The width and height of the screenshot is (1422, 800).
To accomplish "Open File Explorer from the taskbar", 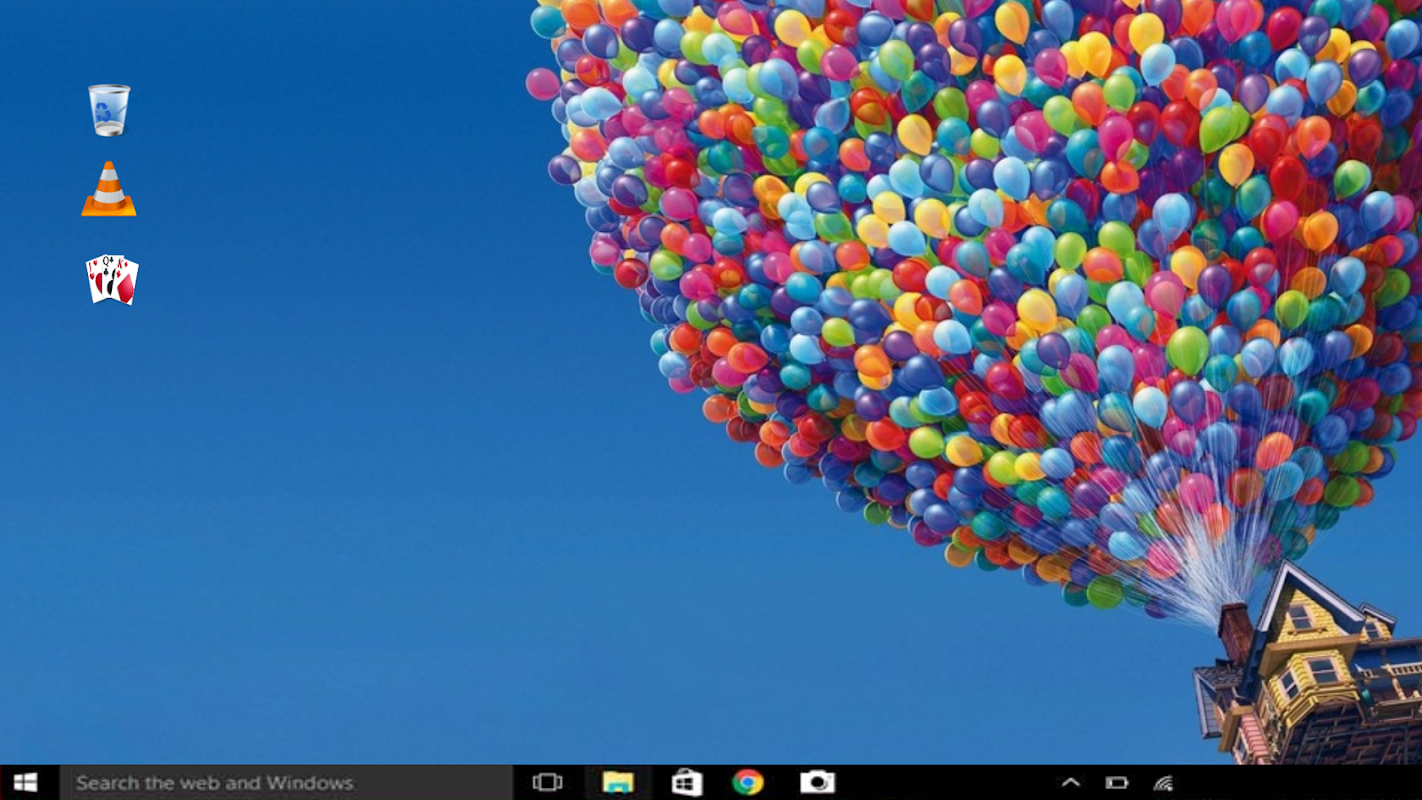I will point(618,782).
